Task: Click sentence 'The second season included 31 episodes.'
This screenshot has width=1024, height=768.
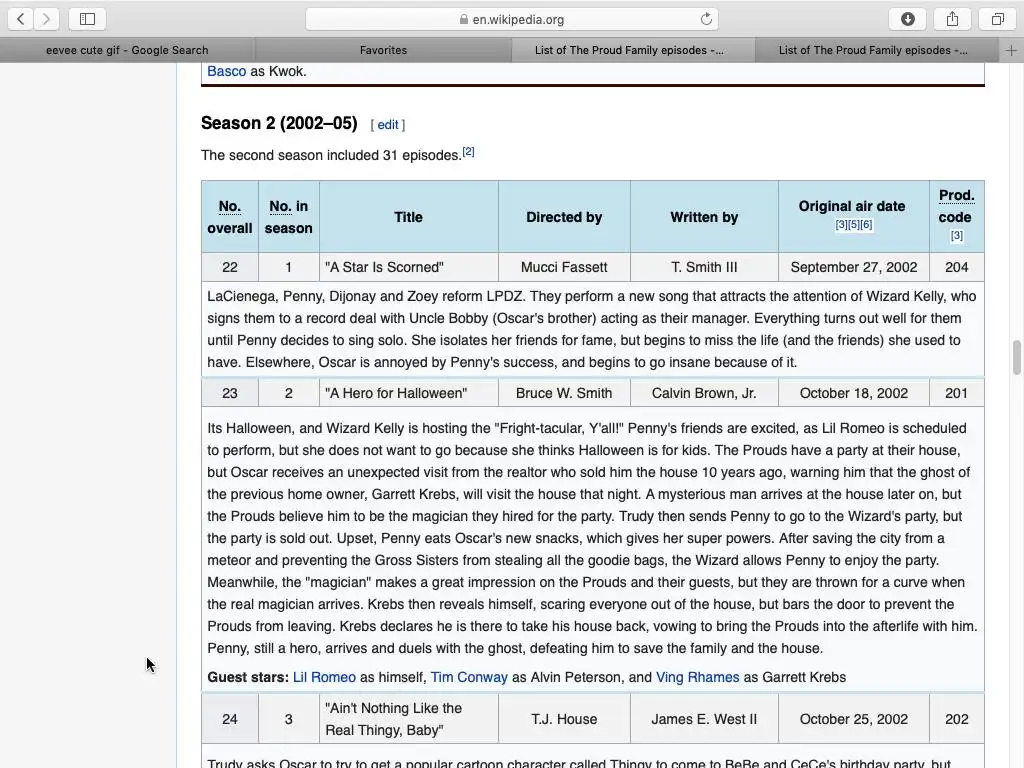Action: (x=331, y=155)
